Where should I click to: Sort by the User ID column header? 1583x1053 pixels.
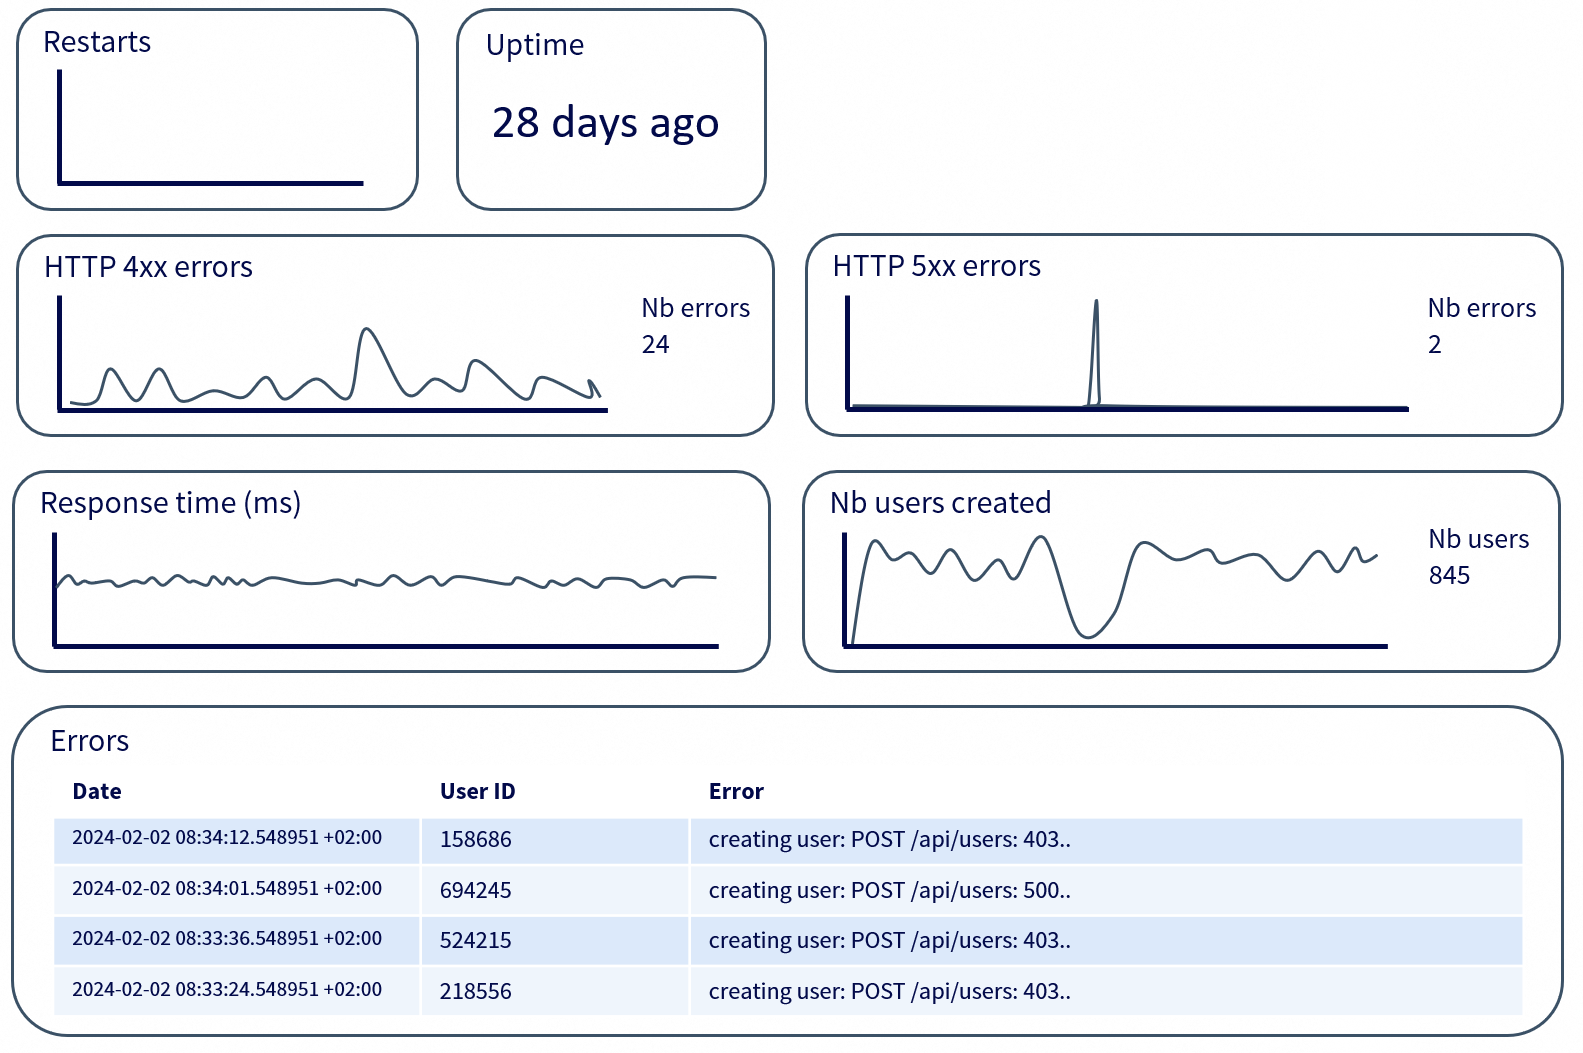(x=477, y=792)
